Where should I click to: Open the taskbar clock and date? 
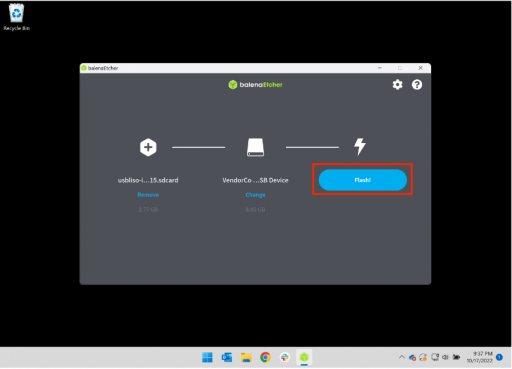pos(480,357)
